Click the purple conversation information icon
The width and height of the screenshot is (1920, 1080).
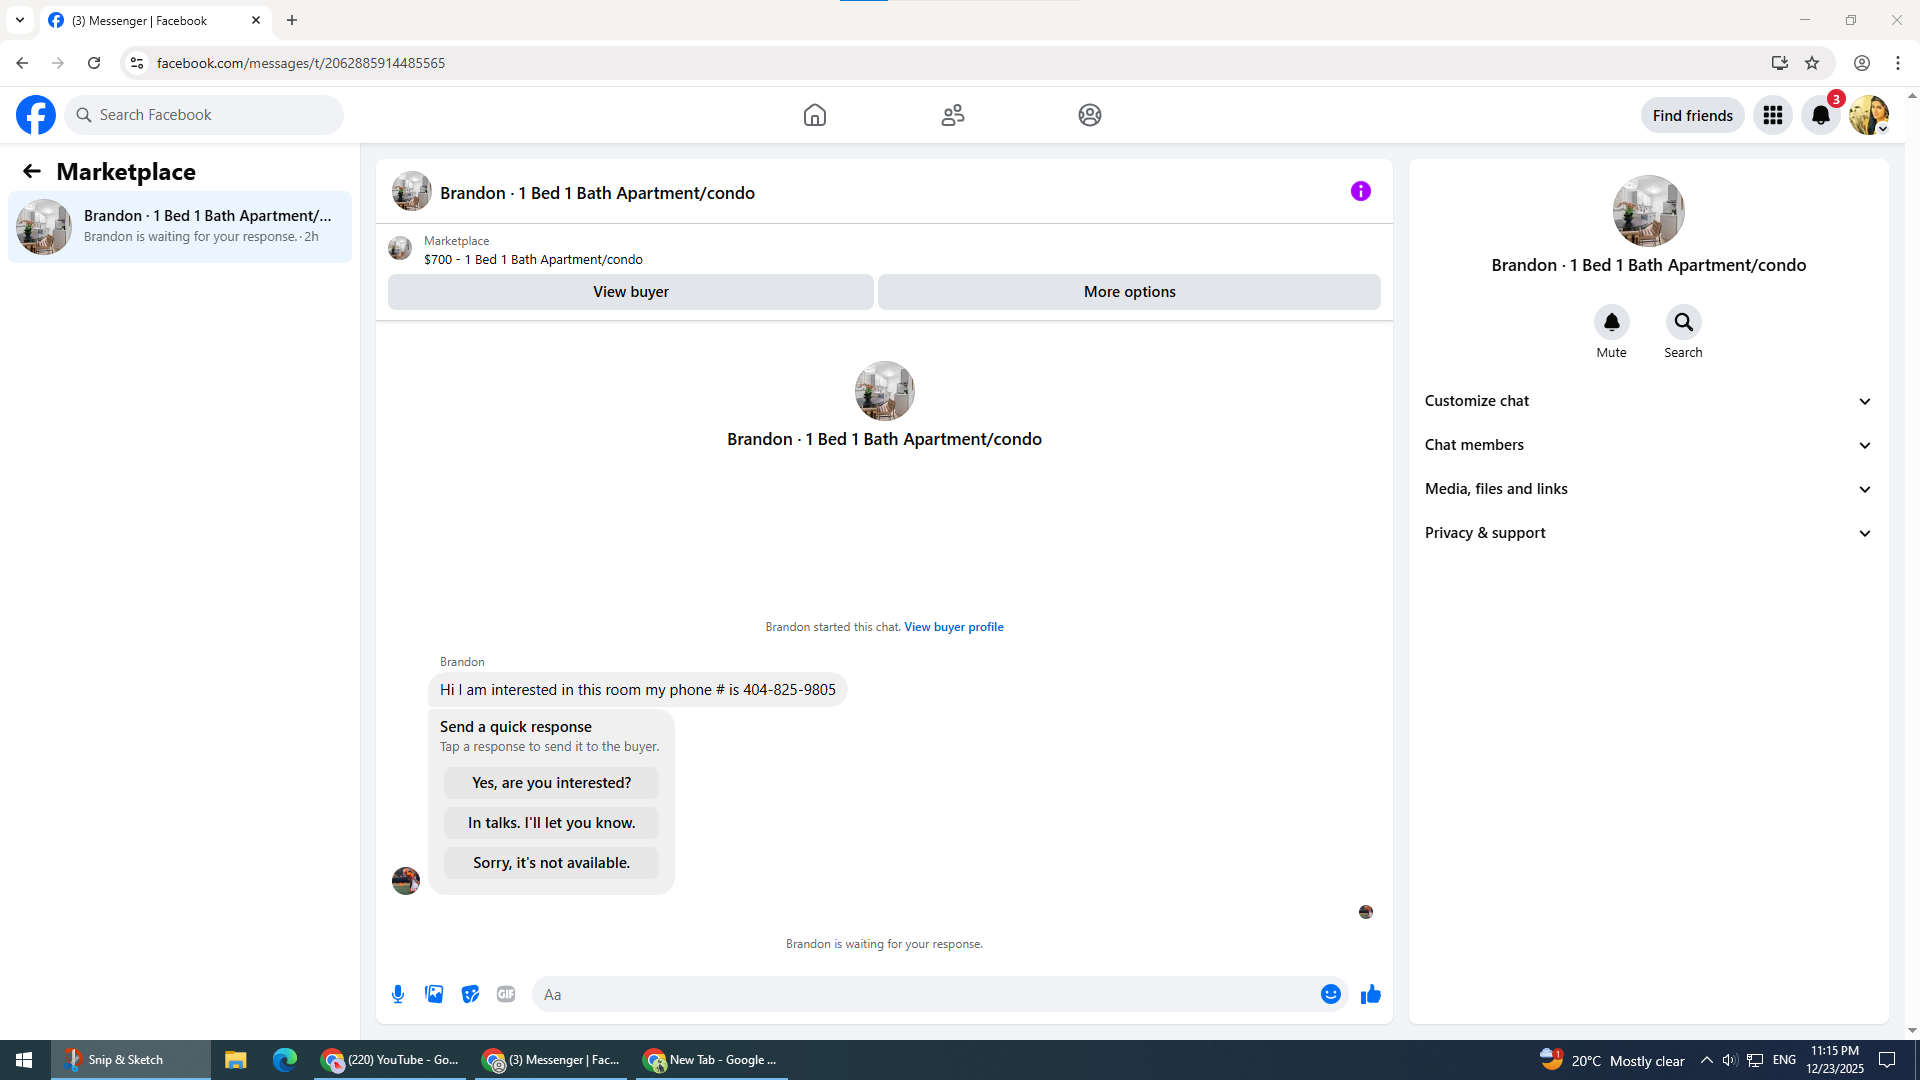(1360, 191)
